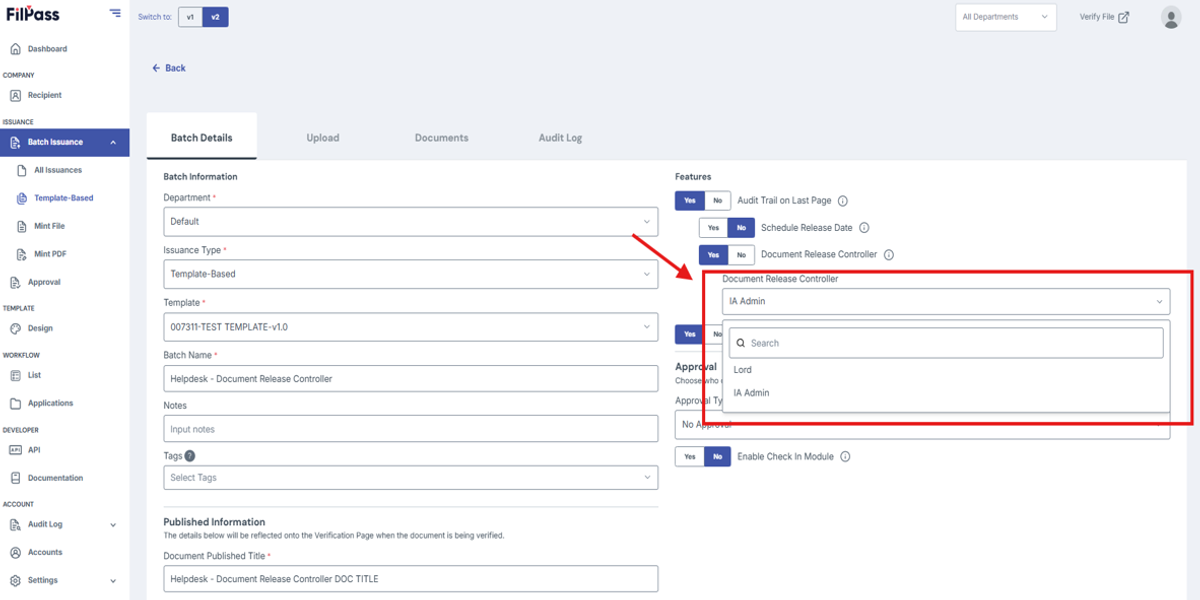Switch to the Audit Log tab
The width and height of the screenshot is (1200, 600).
point(560,137)
